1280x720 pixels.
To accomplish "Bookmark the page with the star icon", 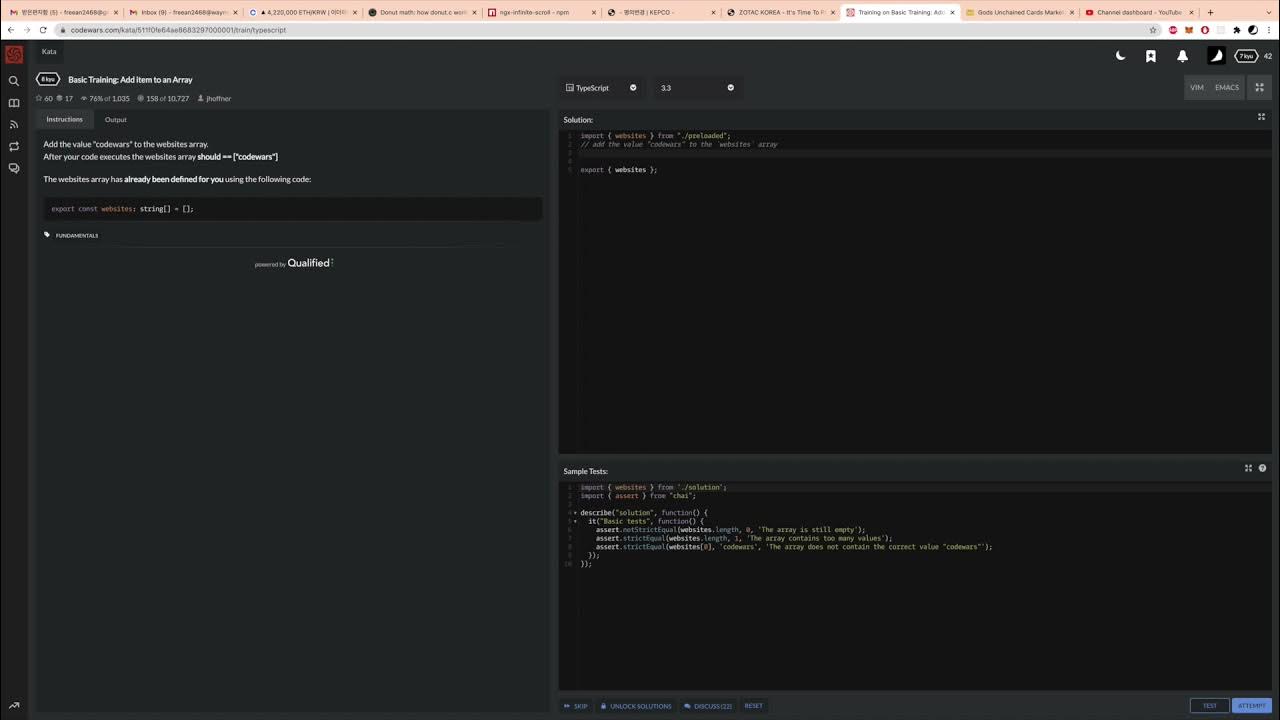I will pyautogui.click(x=1151, y=30).
